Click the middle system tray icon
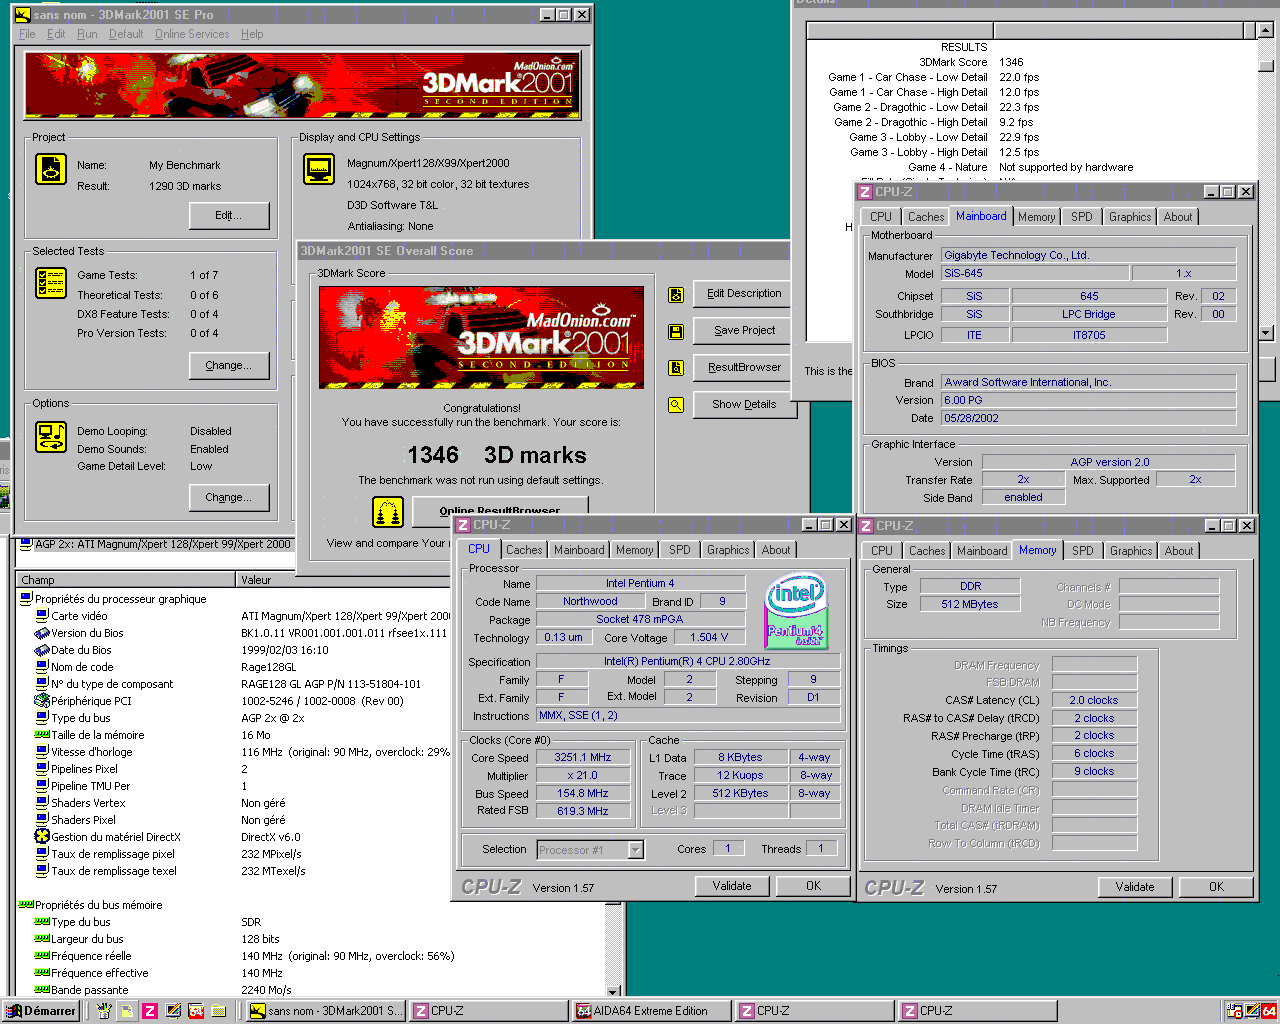1280x1024 pixels. [1252, 1011]
